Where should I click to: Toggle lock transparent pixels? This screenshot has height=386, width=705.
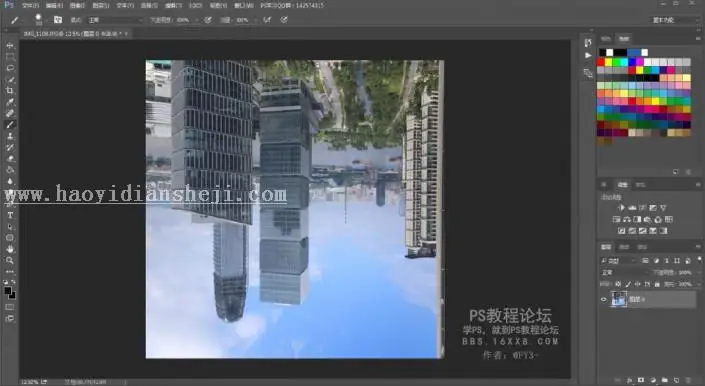(x=618, y=284)
